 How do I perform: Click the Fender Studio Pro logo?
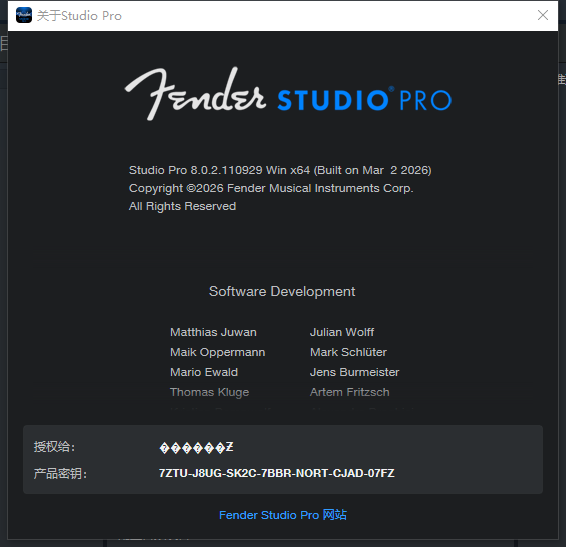pos(288,94)
